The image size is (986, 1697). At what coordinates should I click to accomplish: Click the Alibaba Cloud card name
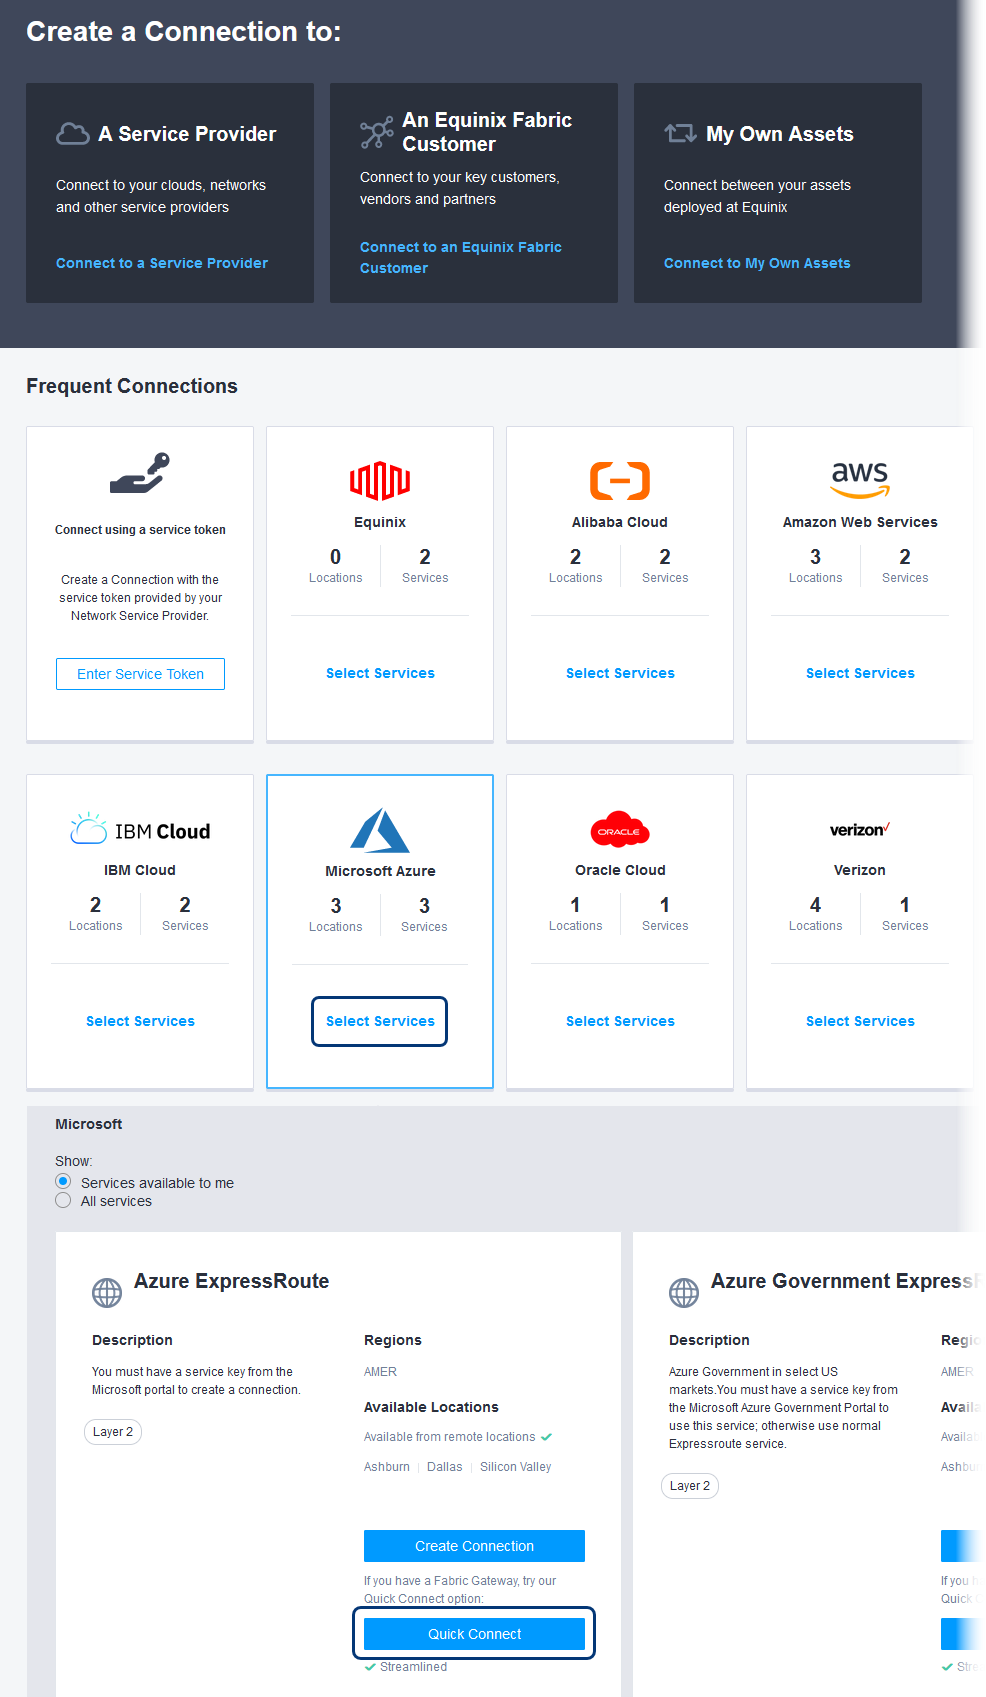[620, 522]
